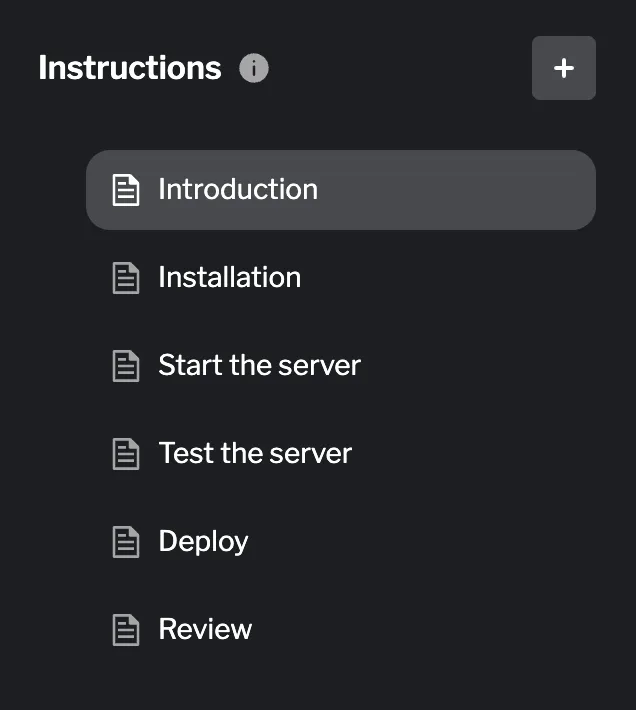
Task: Click the file icon beside Test the server
Action: click(126, 454)
